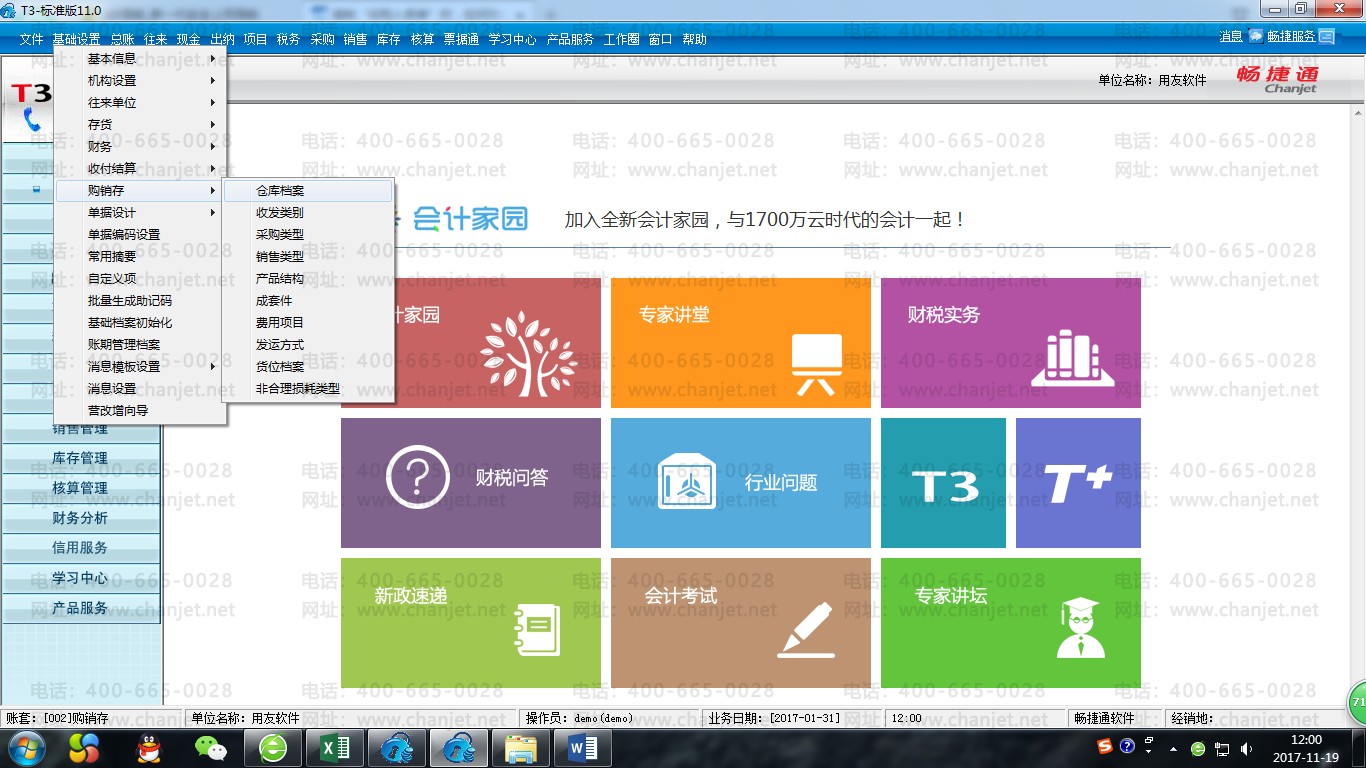Screen dimensions: 1366x768
Task: Open the 专家讲堂 presentation board icon
Action: tap(817, 363)
